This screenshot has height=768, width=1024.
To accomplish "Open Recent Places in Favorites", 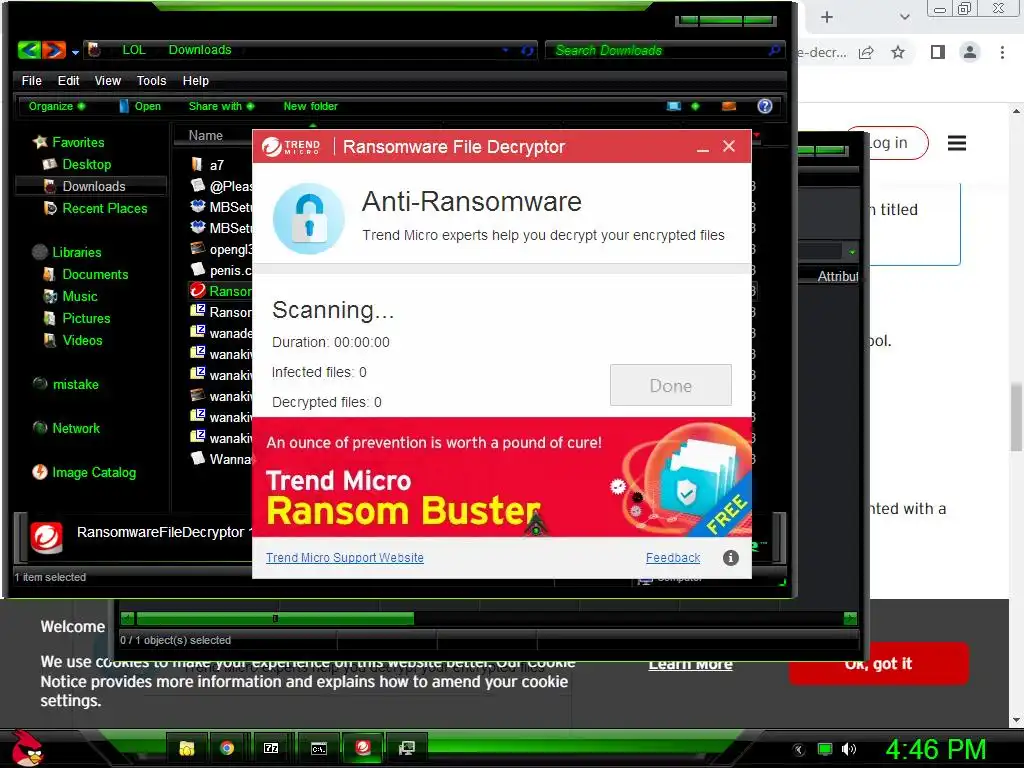I will tap(104, 208).
